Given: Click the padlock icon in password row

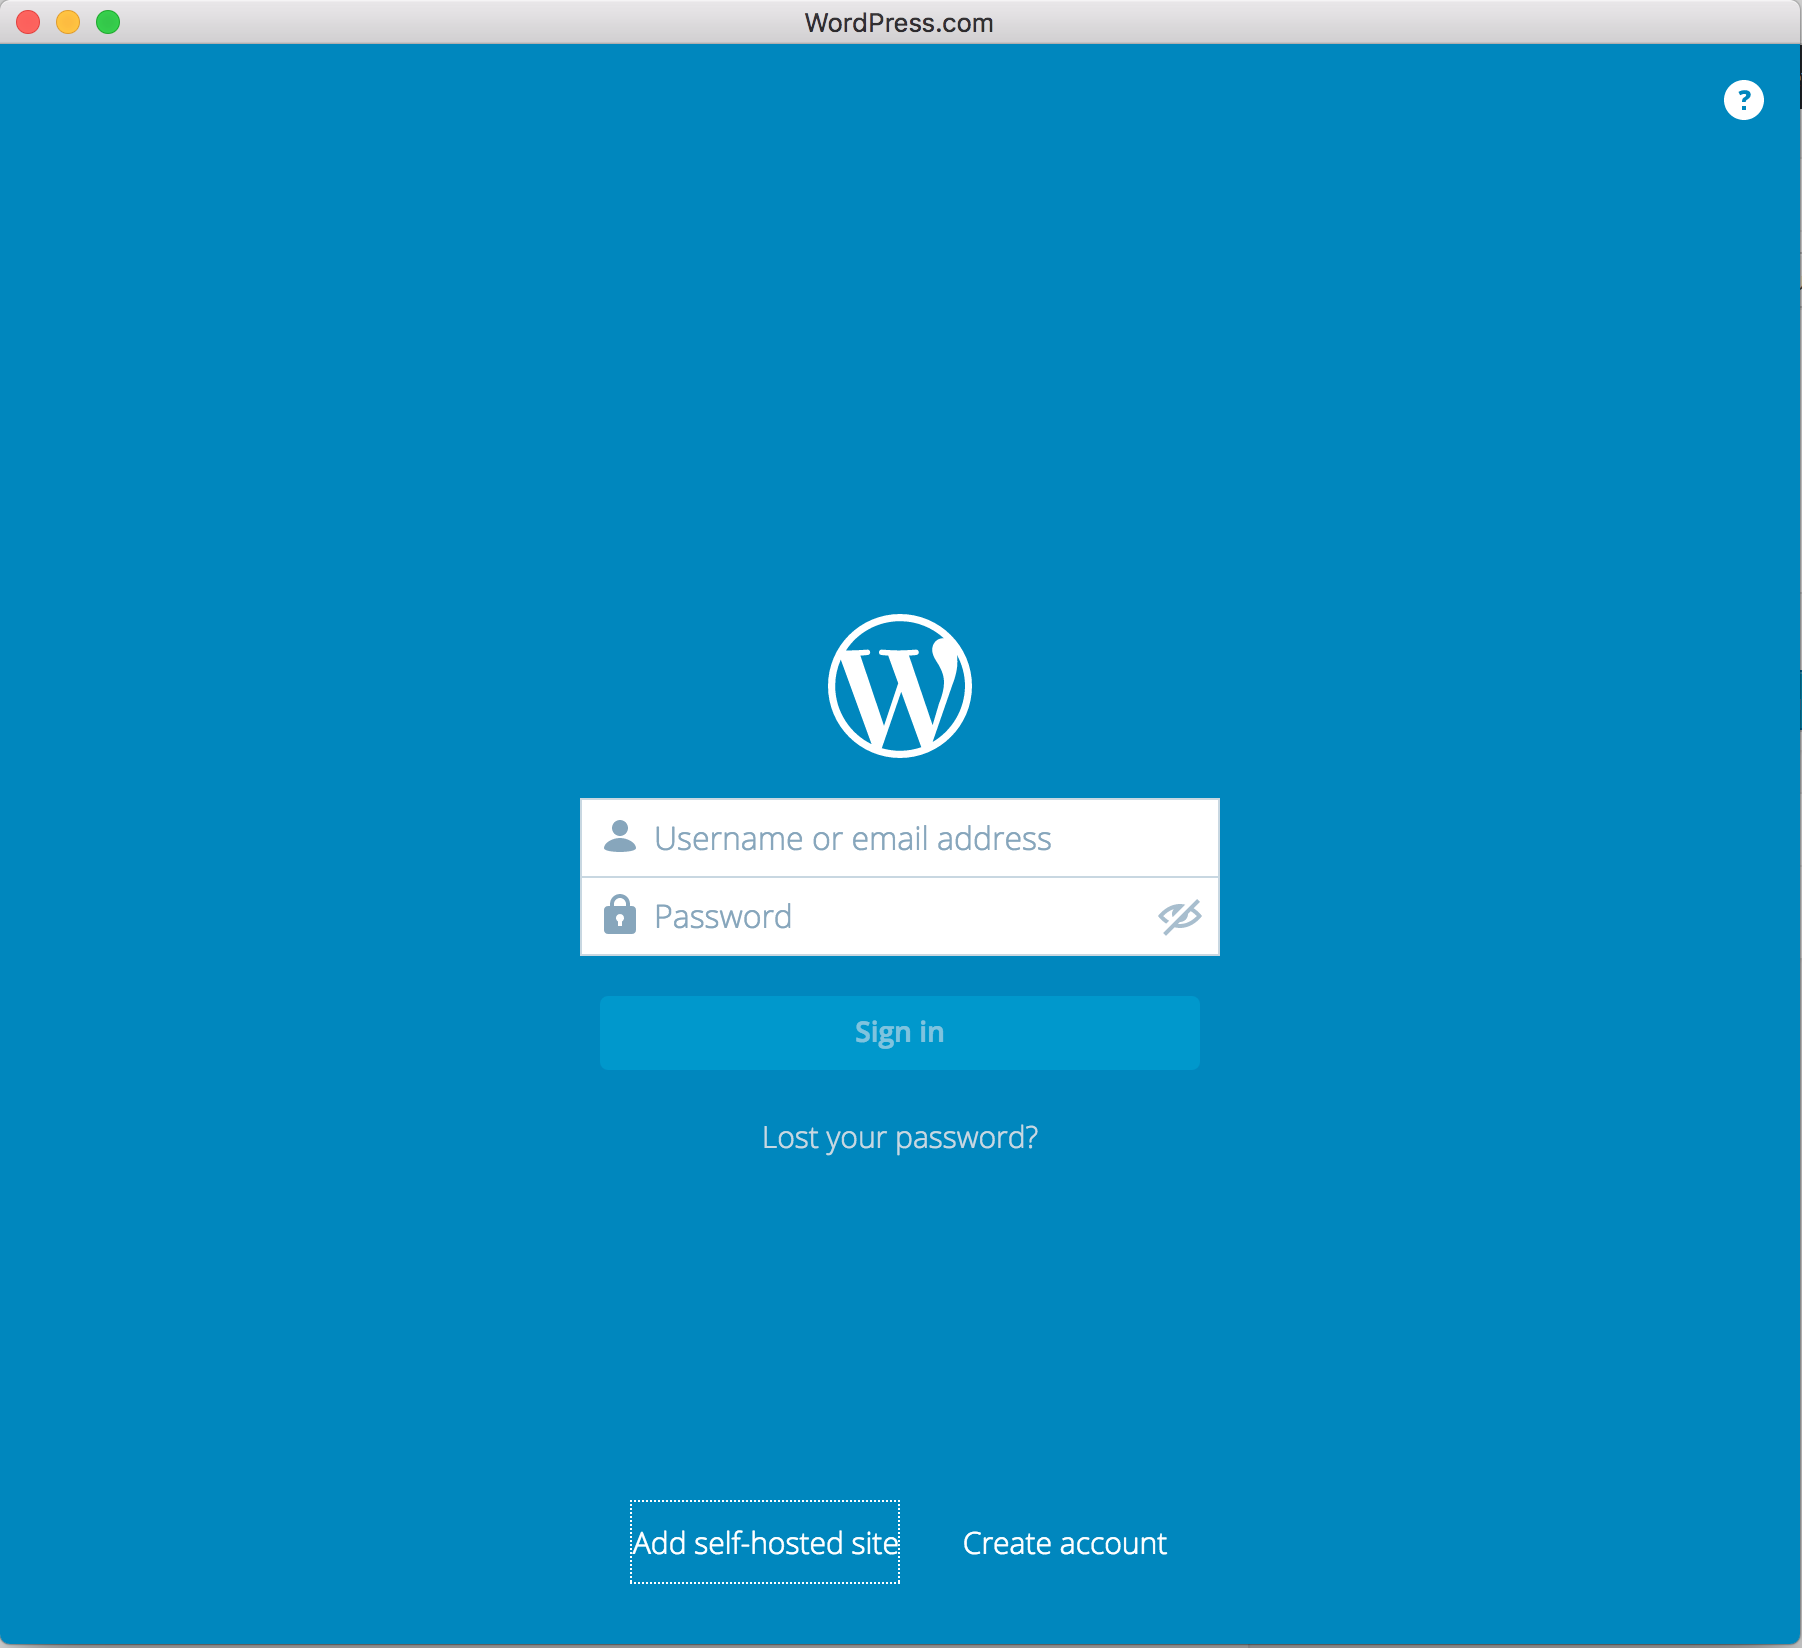Looking at the screenshot, I should point(620,915).
